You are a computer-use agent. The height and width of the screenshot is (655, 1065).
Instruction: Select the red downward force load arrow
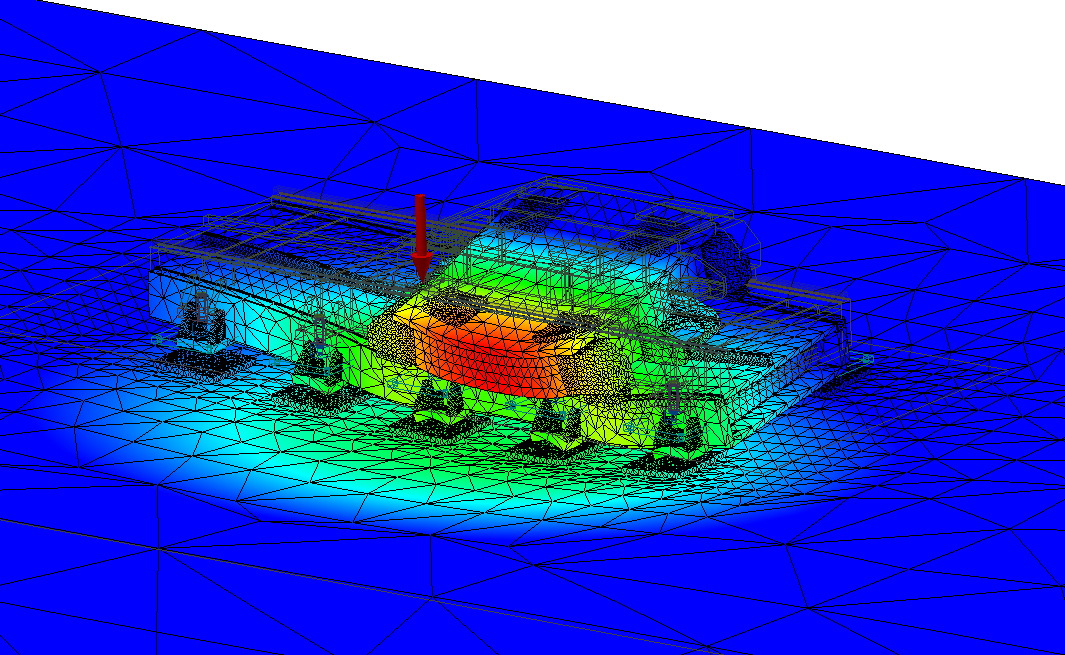click(x=420, y=236)
